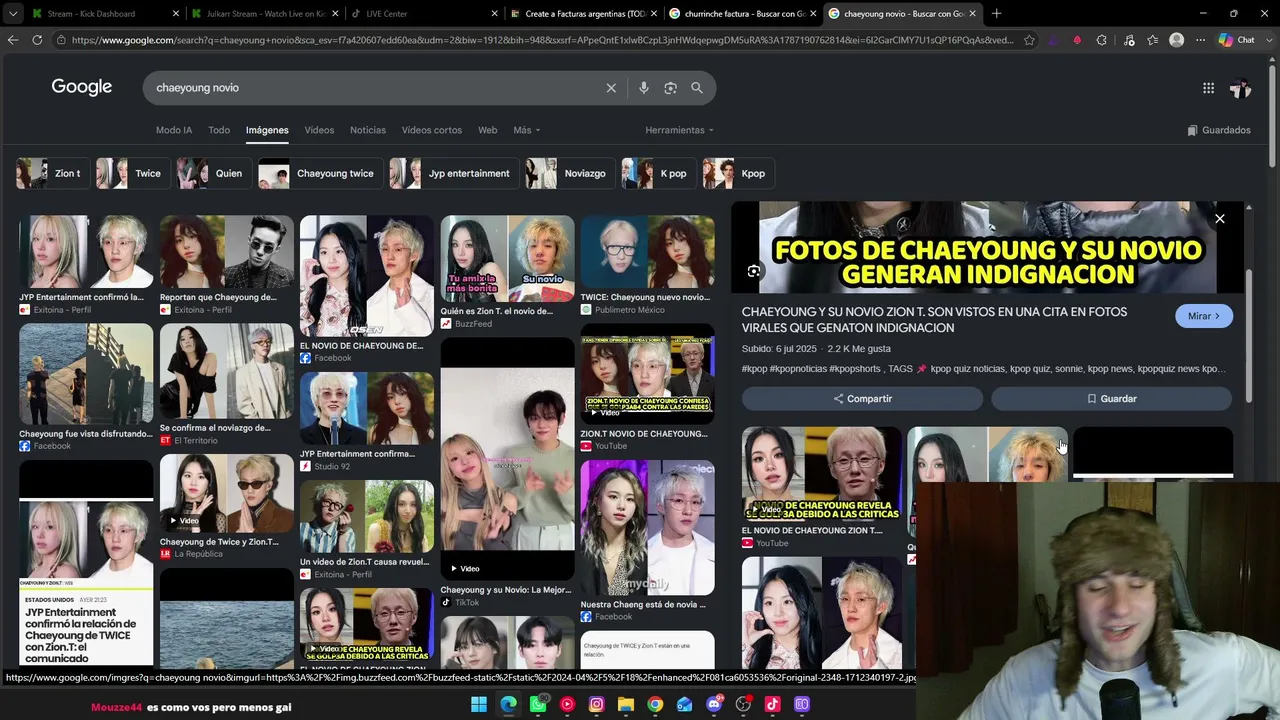The width and height of the screenshot is (1280, 720).
Task: Switch to the Noticias results tab
Action: (368, 130)
